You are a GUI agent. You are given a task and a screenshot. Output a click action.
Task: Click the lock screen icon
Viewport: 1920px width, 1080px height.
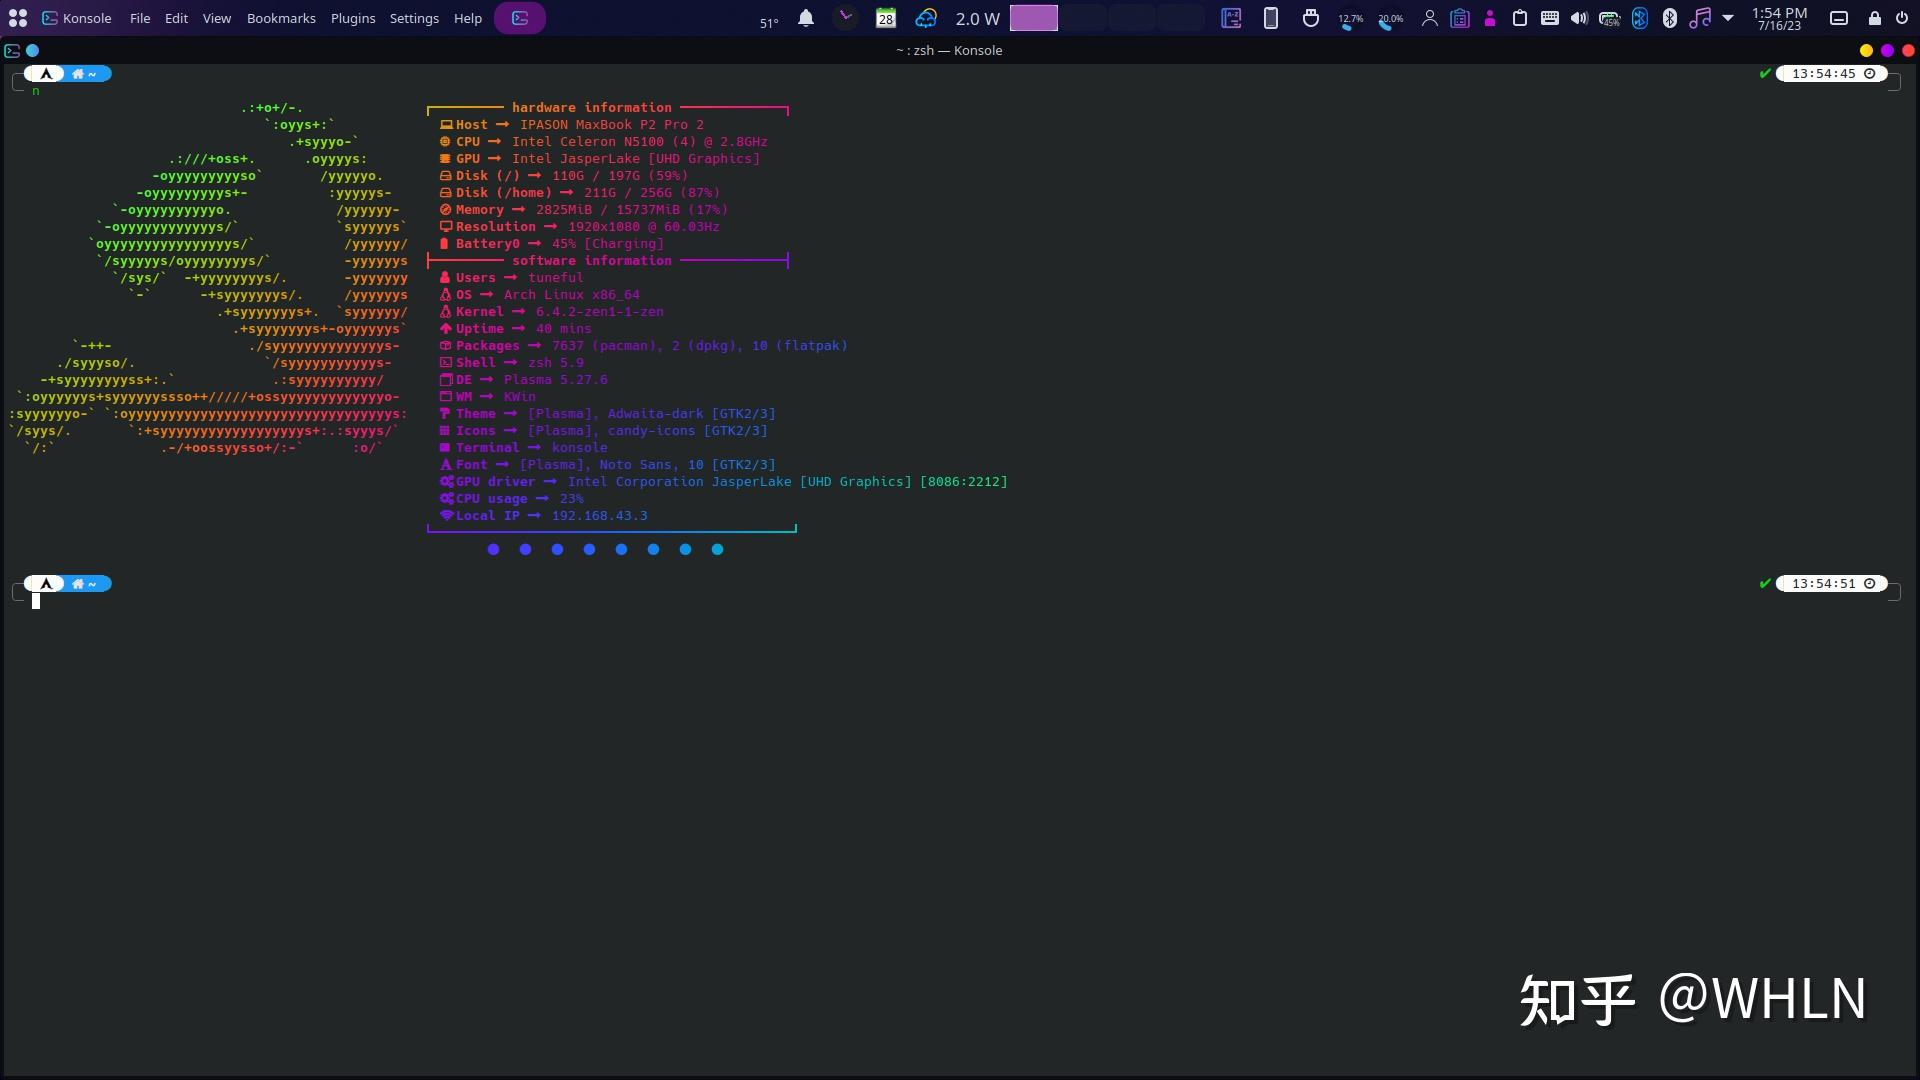pos(1875,18)
